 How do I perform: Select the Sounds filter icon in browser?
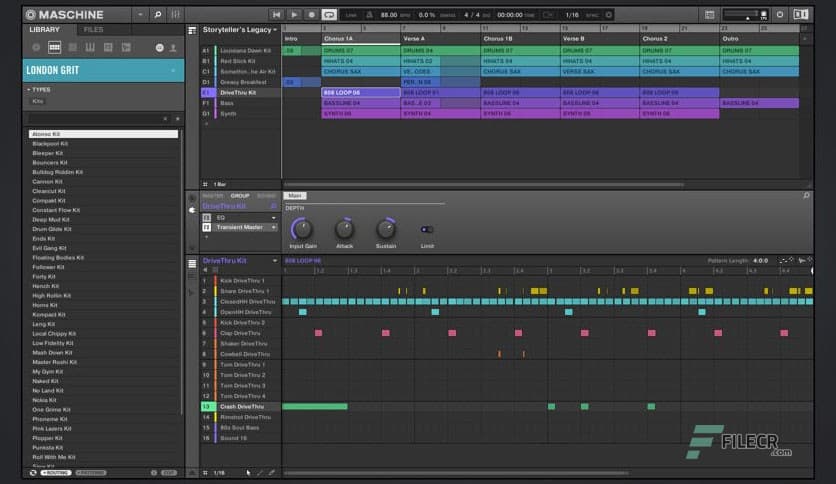click(73, 47)
